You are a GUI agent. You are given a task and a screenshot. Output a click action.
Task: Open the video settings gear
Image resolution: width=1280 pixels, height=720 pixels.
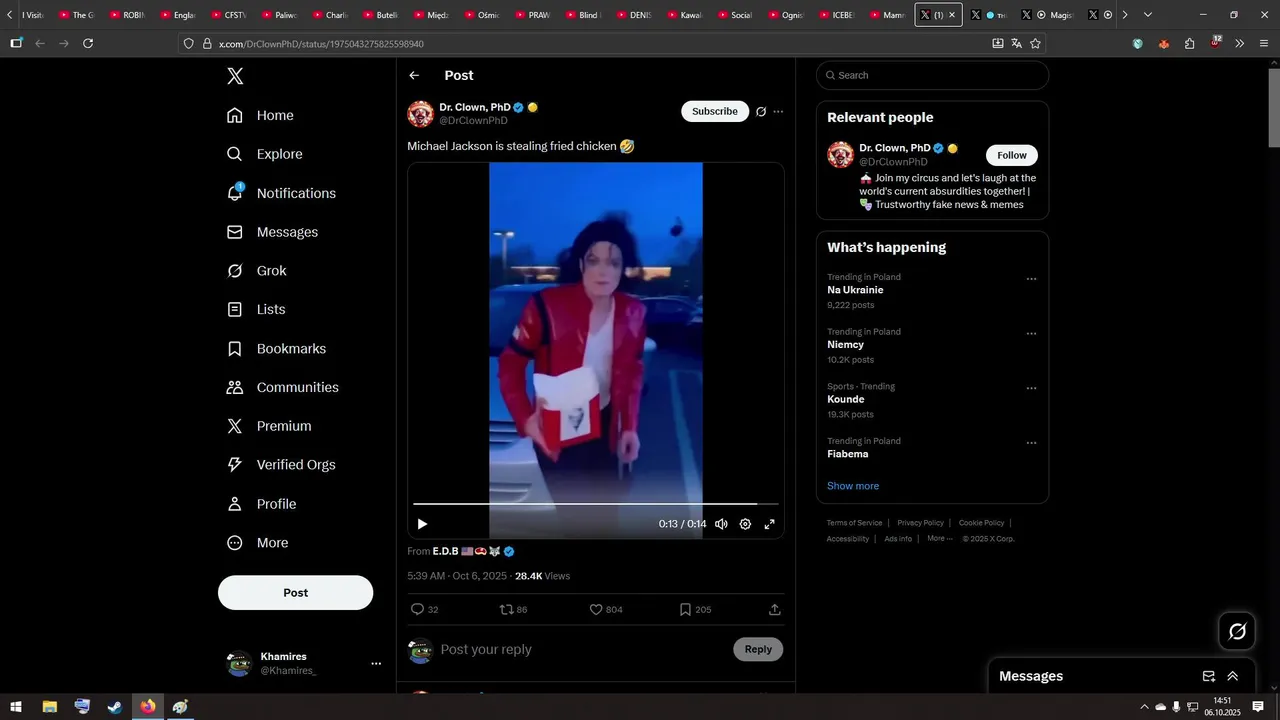pos(745,524)
